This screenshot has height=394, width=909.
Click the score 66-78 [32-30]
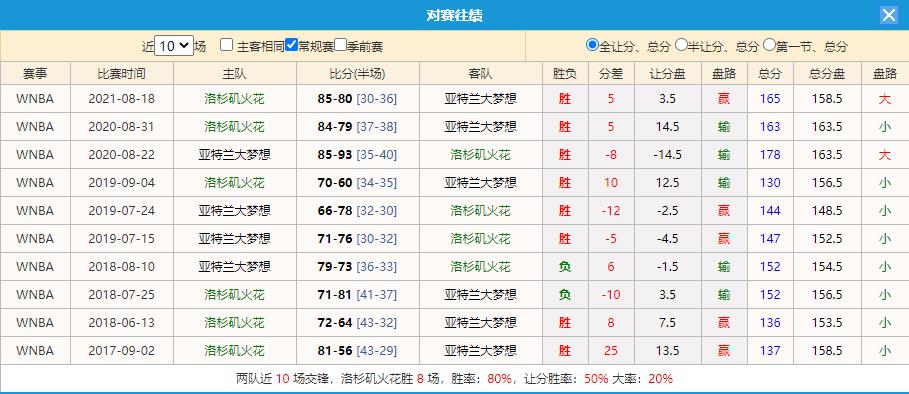(358, 210)
